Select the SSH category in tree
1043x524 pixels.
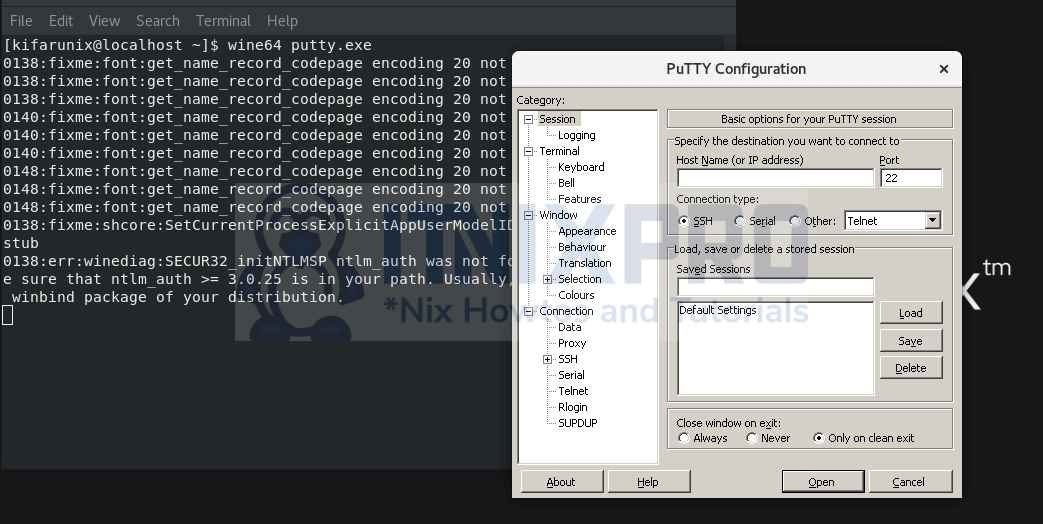(x=567, y=359)
